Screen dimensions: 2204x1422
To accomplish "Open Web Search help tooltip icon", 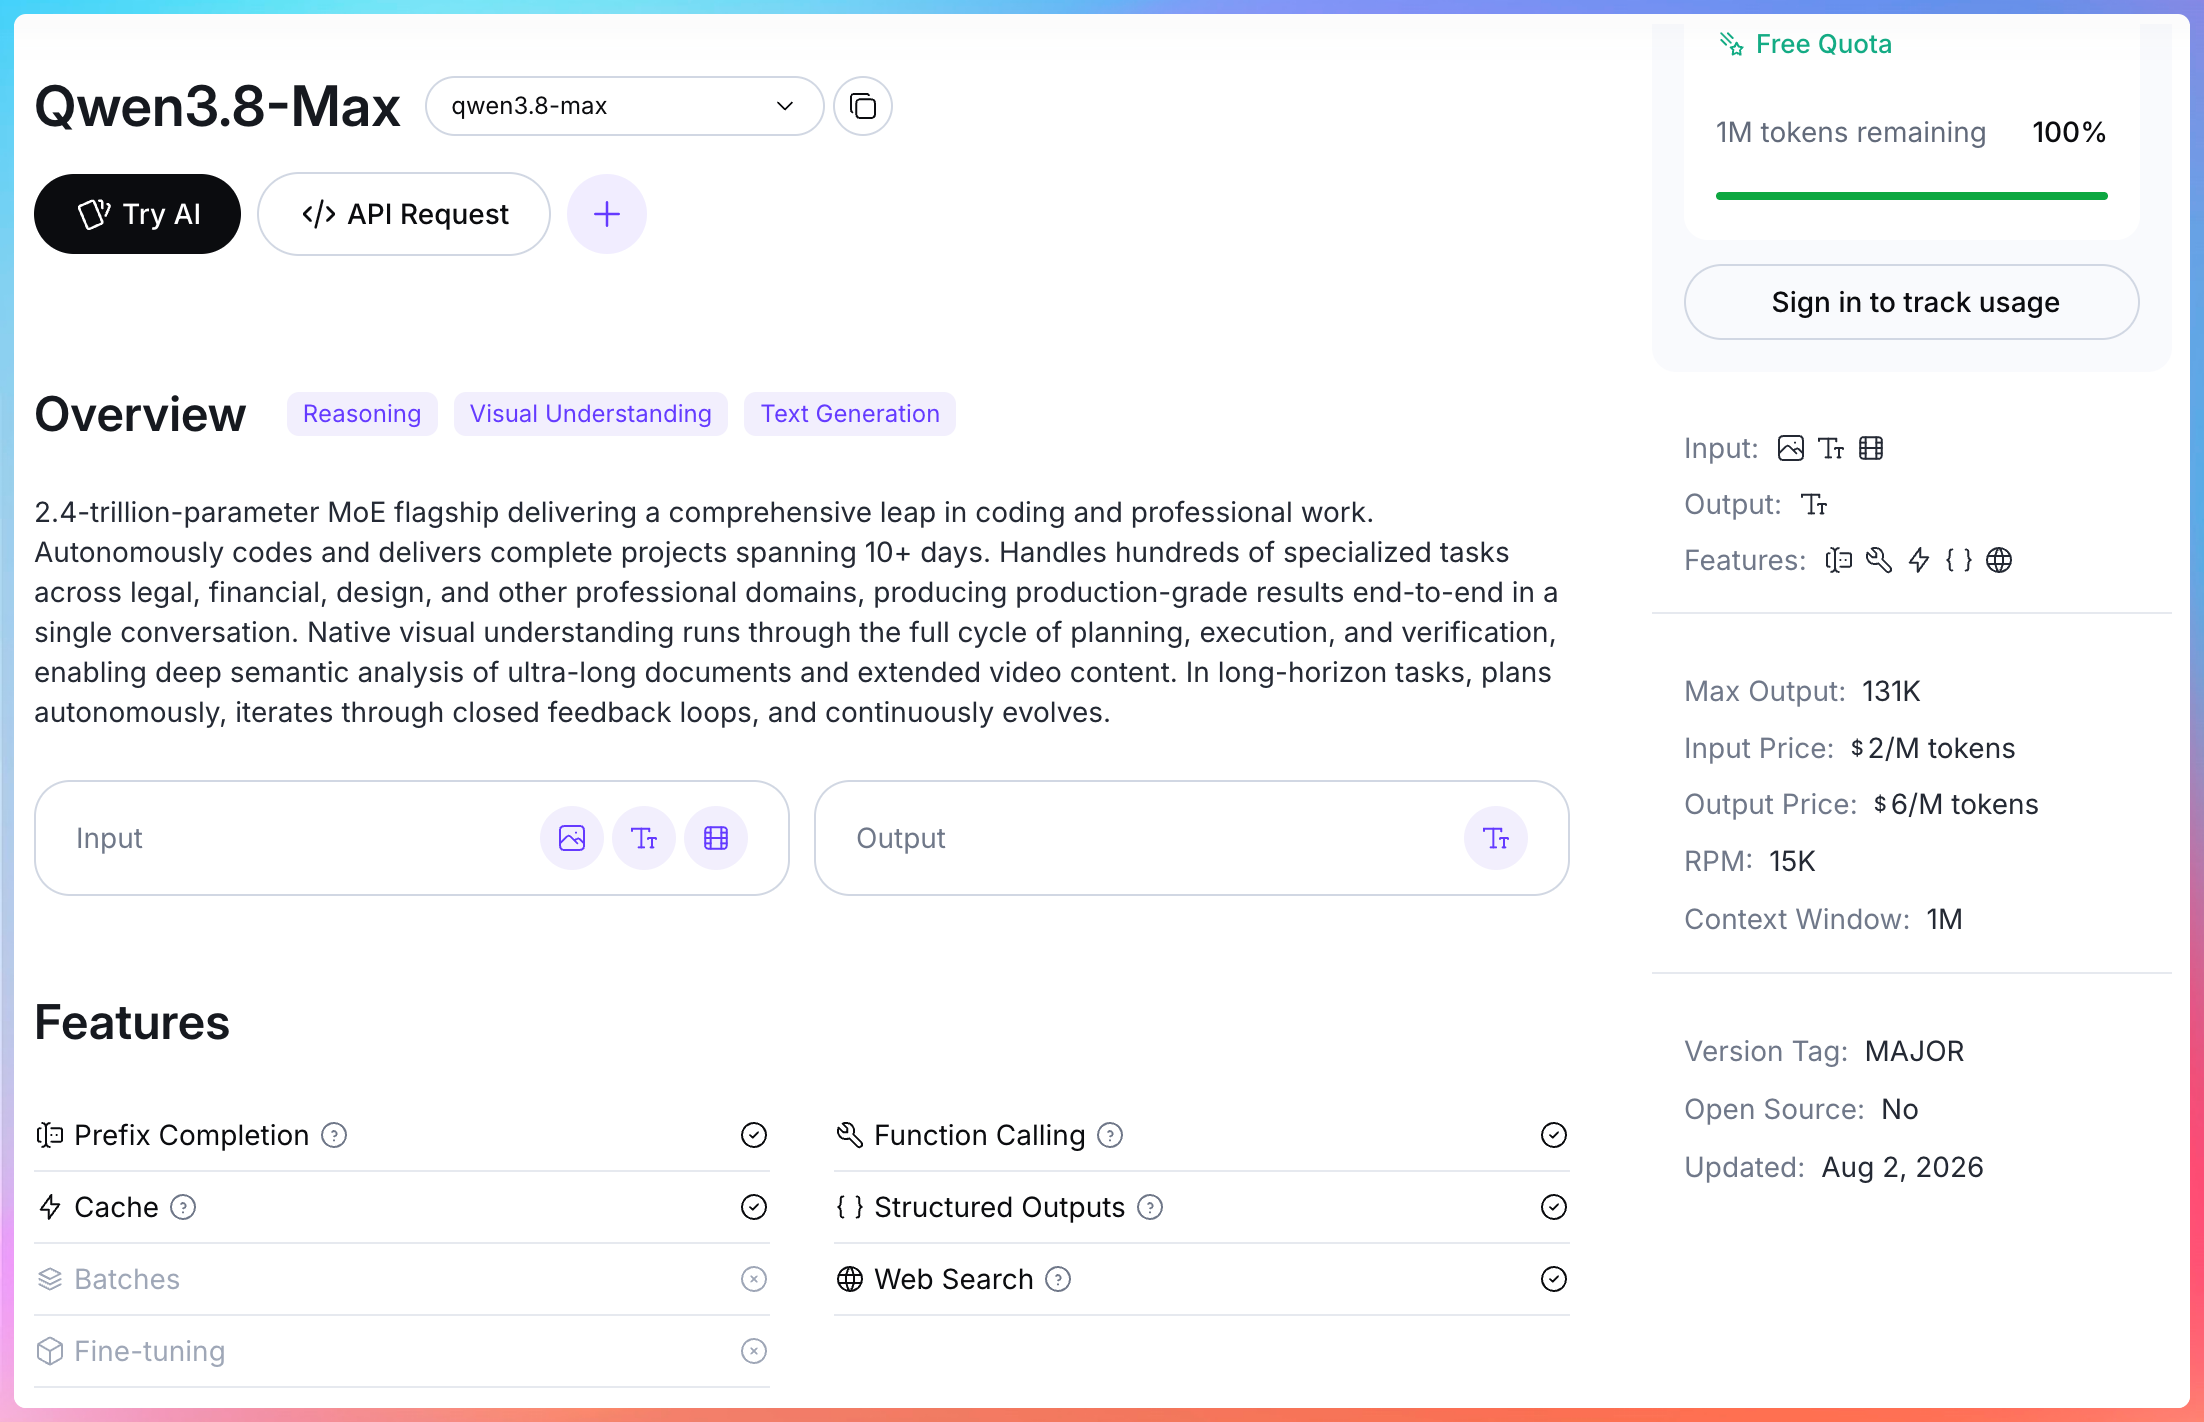I will click(1058, 1279).
